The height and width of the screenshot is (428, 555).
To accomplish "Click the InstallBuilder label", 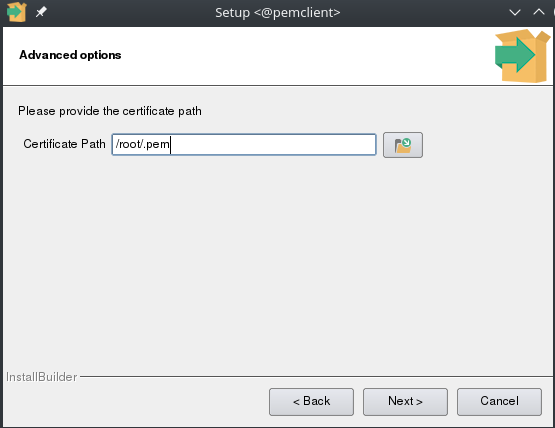I will coord(41,377).
